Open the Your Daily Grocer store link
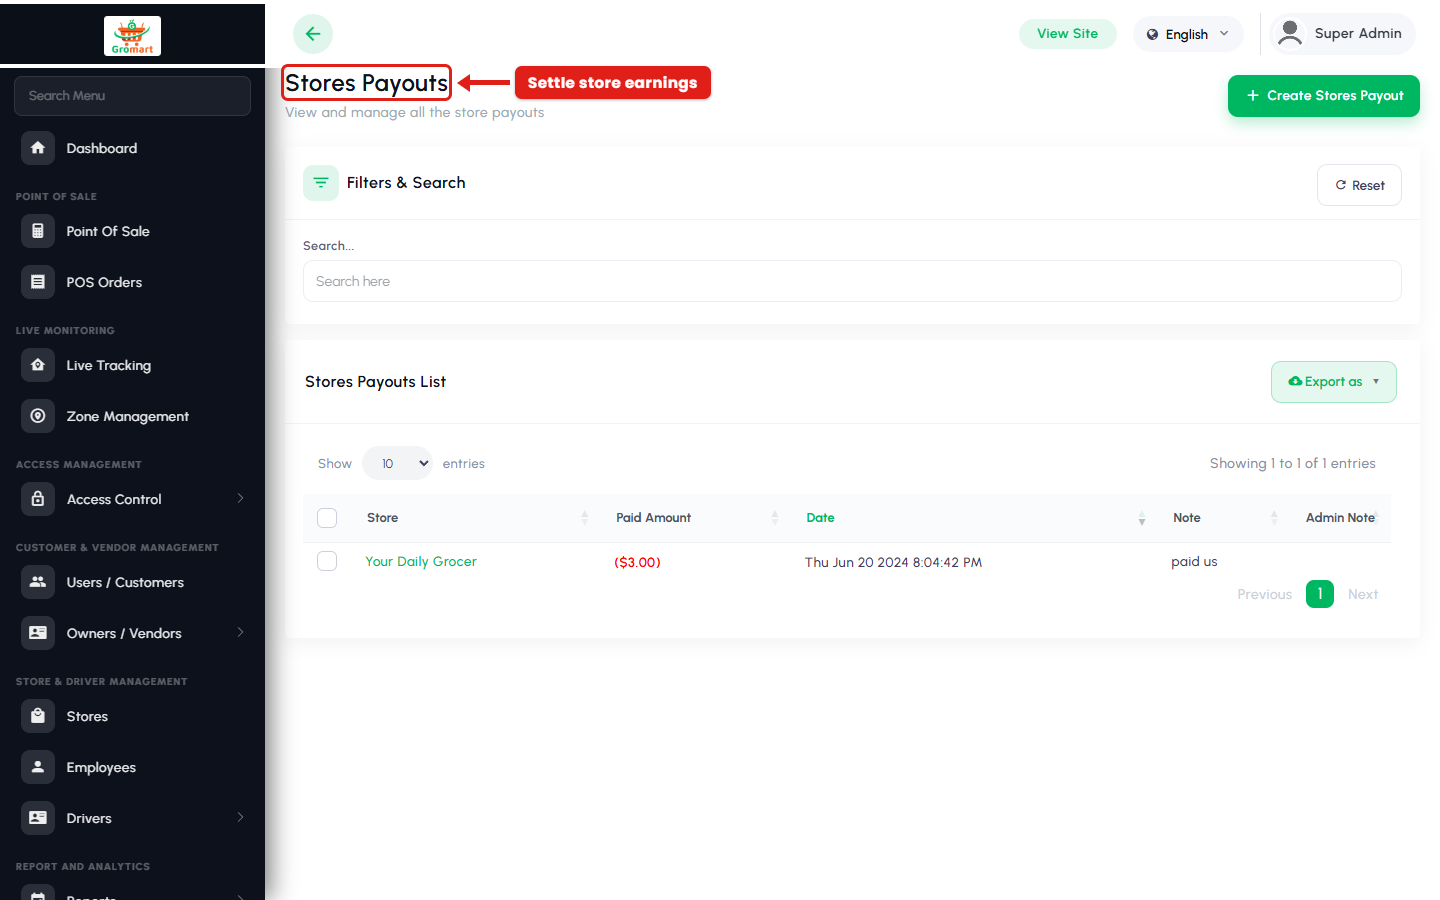 click(x=421, y=562)
